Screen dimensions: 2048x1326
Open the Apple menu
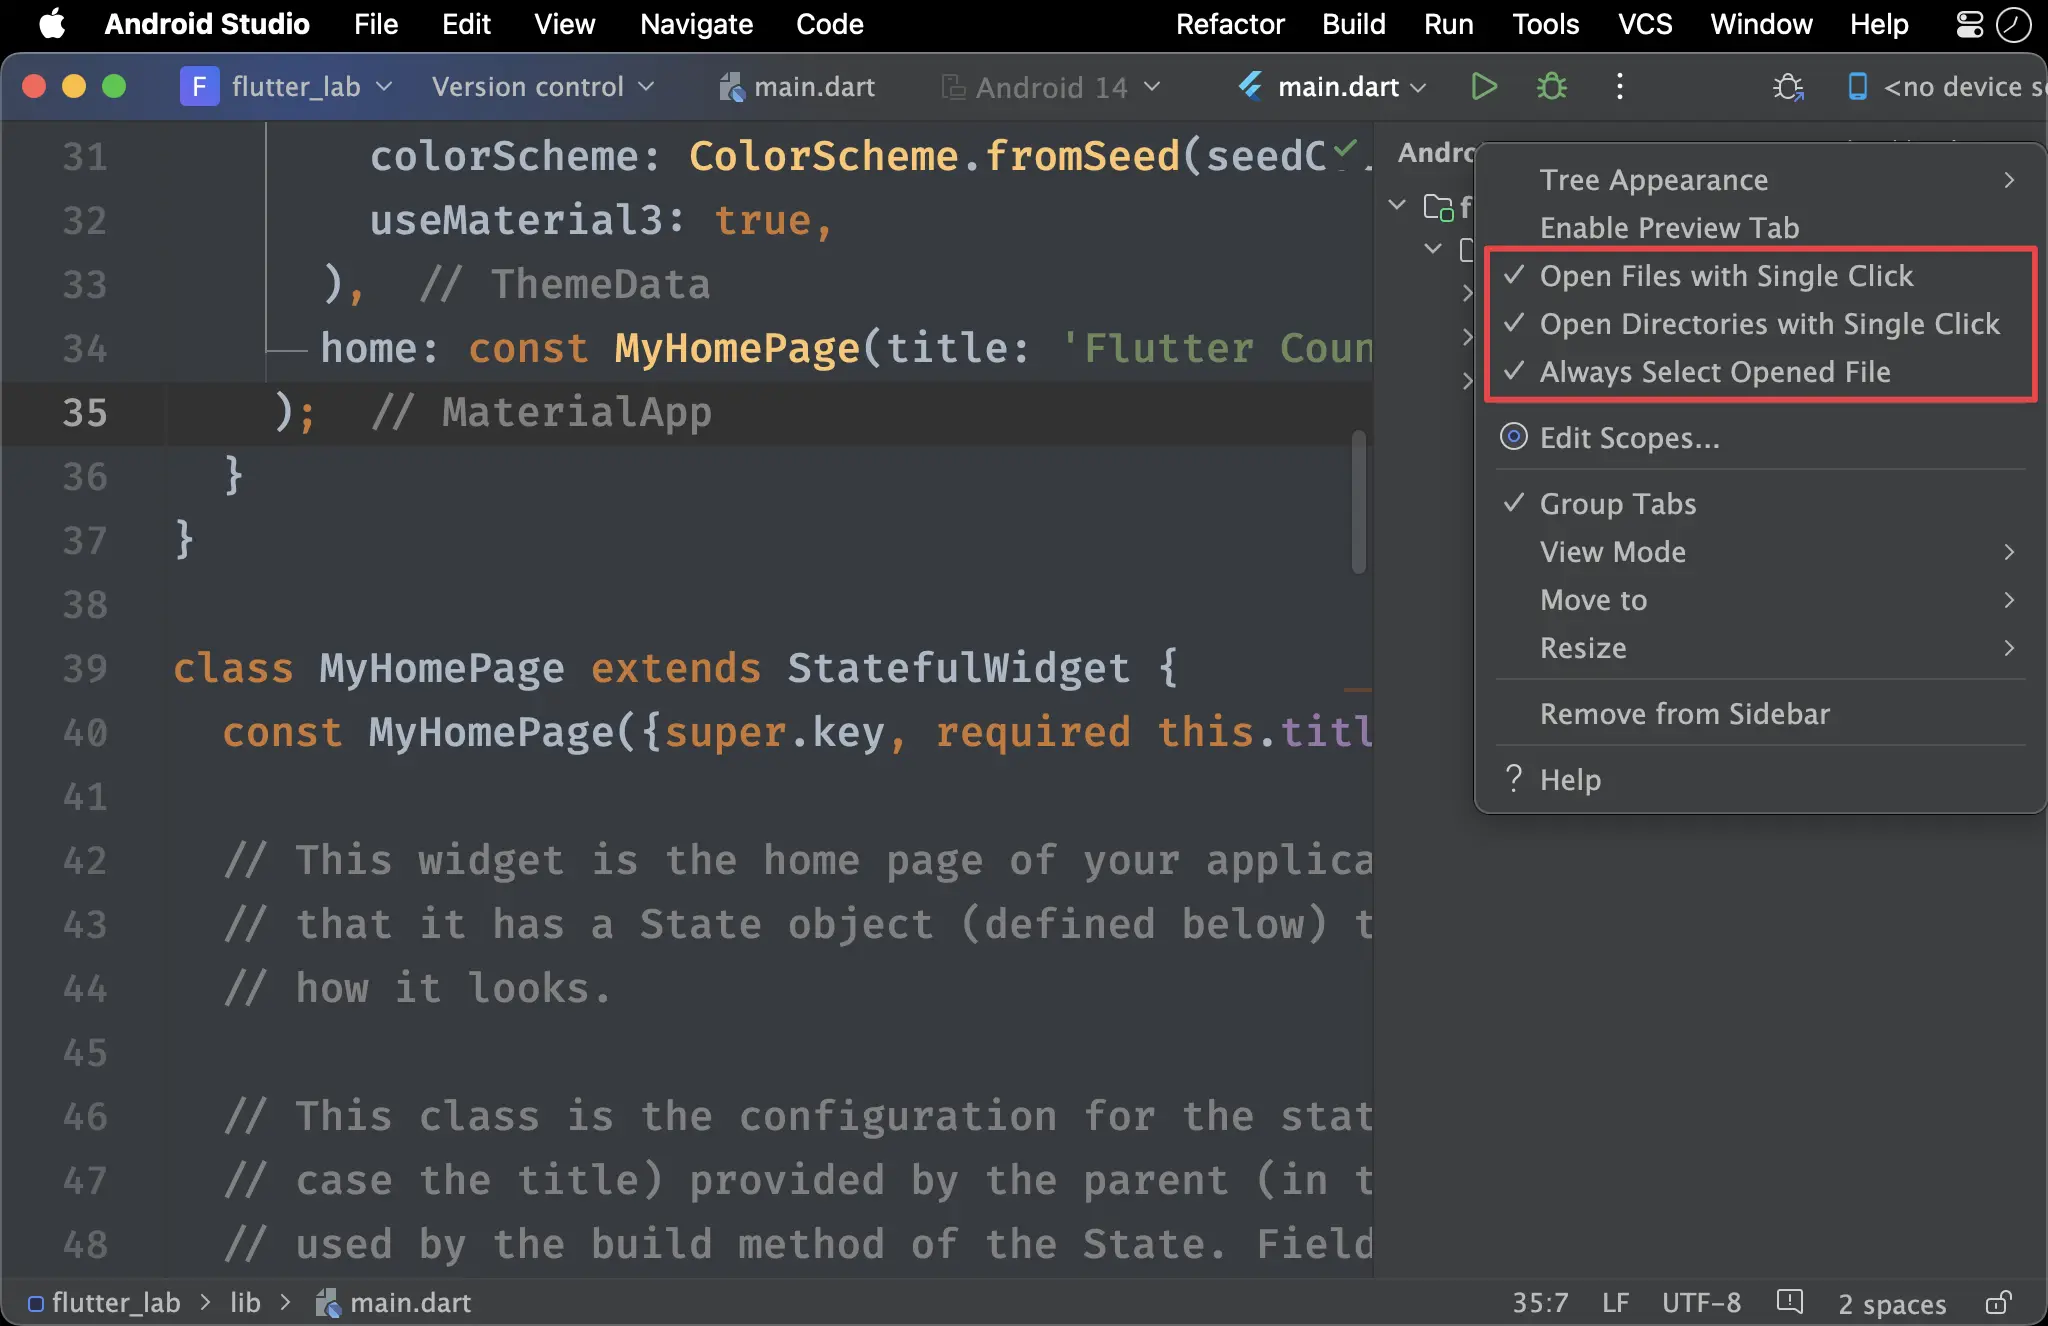point(52,23)
